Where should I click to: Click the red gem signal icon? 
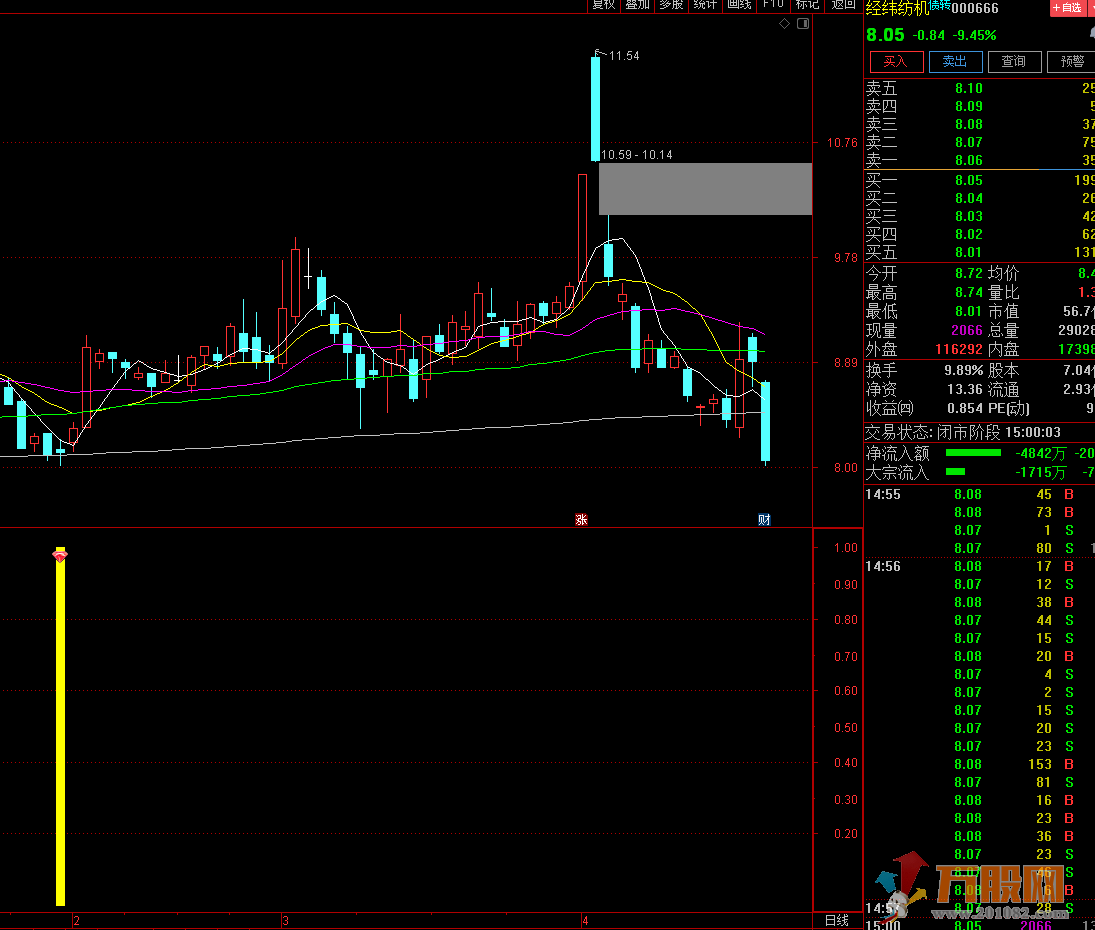click(60, 555)
